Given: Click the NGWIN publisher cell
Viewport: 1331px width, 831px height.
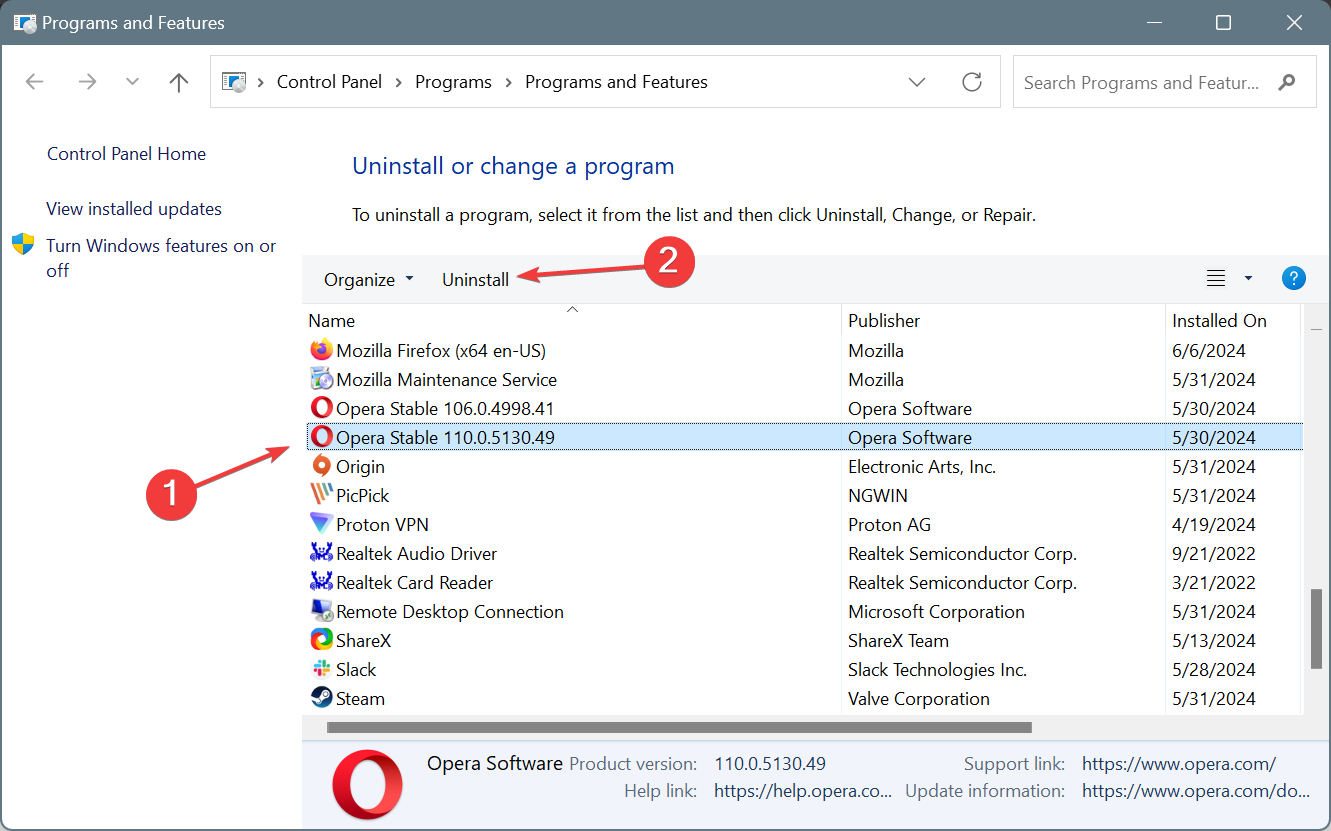Looking at the screenshot, I should 877,495.
